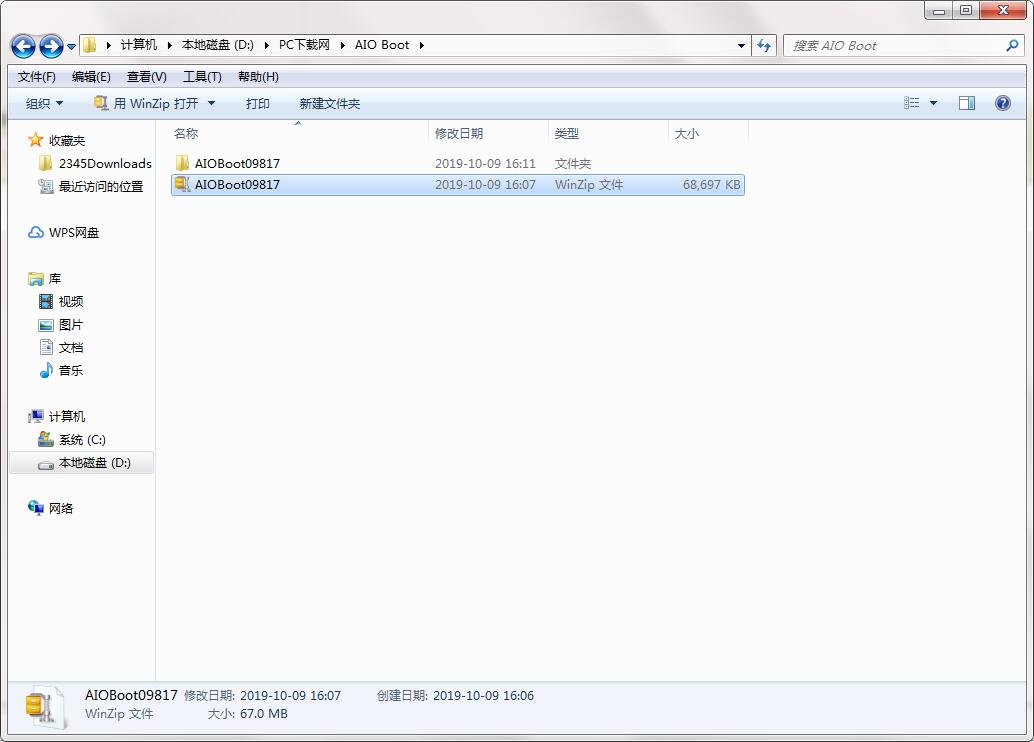
Task: Open the 查看(V) menu
Action: 145,76
